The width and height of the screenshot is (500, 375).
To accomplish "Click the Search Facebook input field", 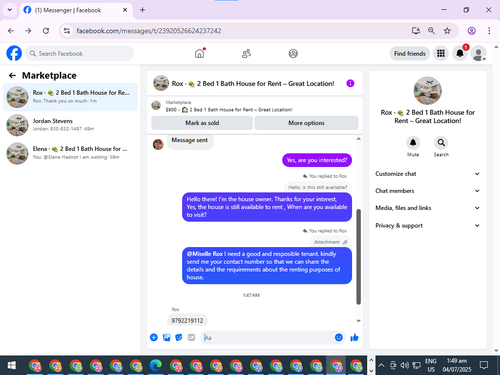I will tap(80, 53).
